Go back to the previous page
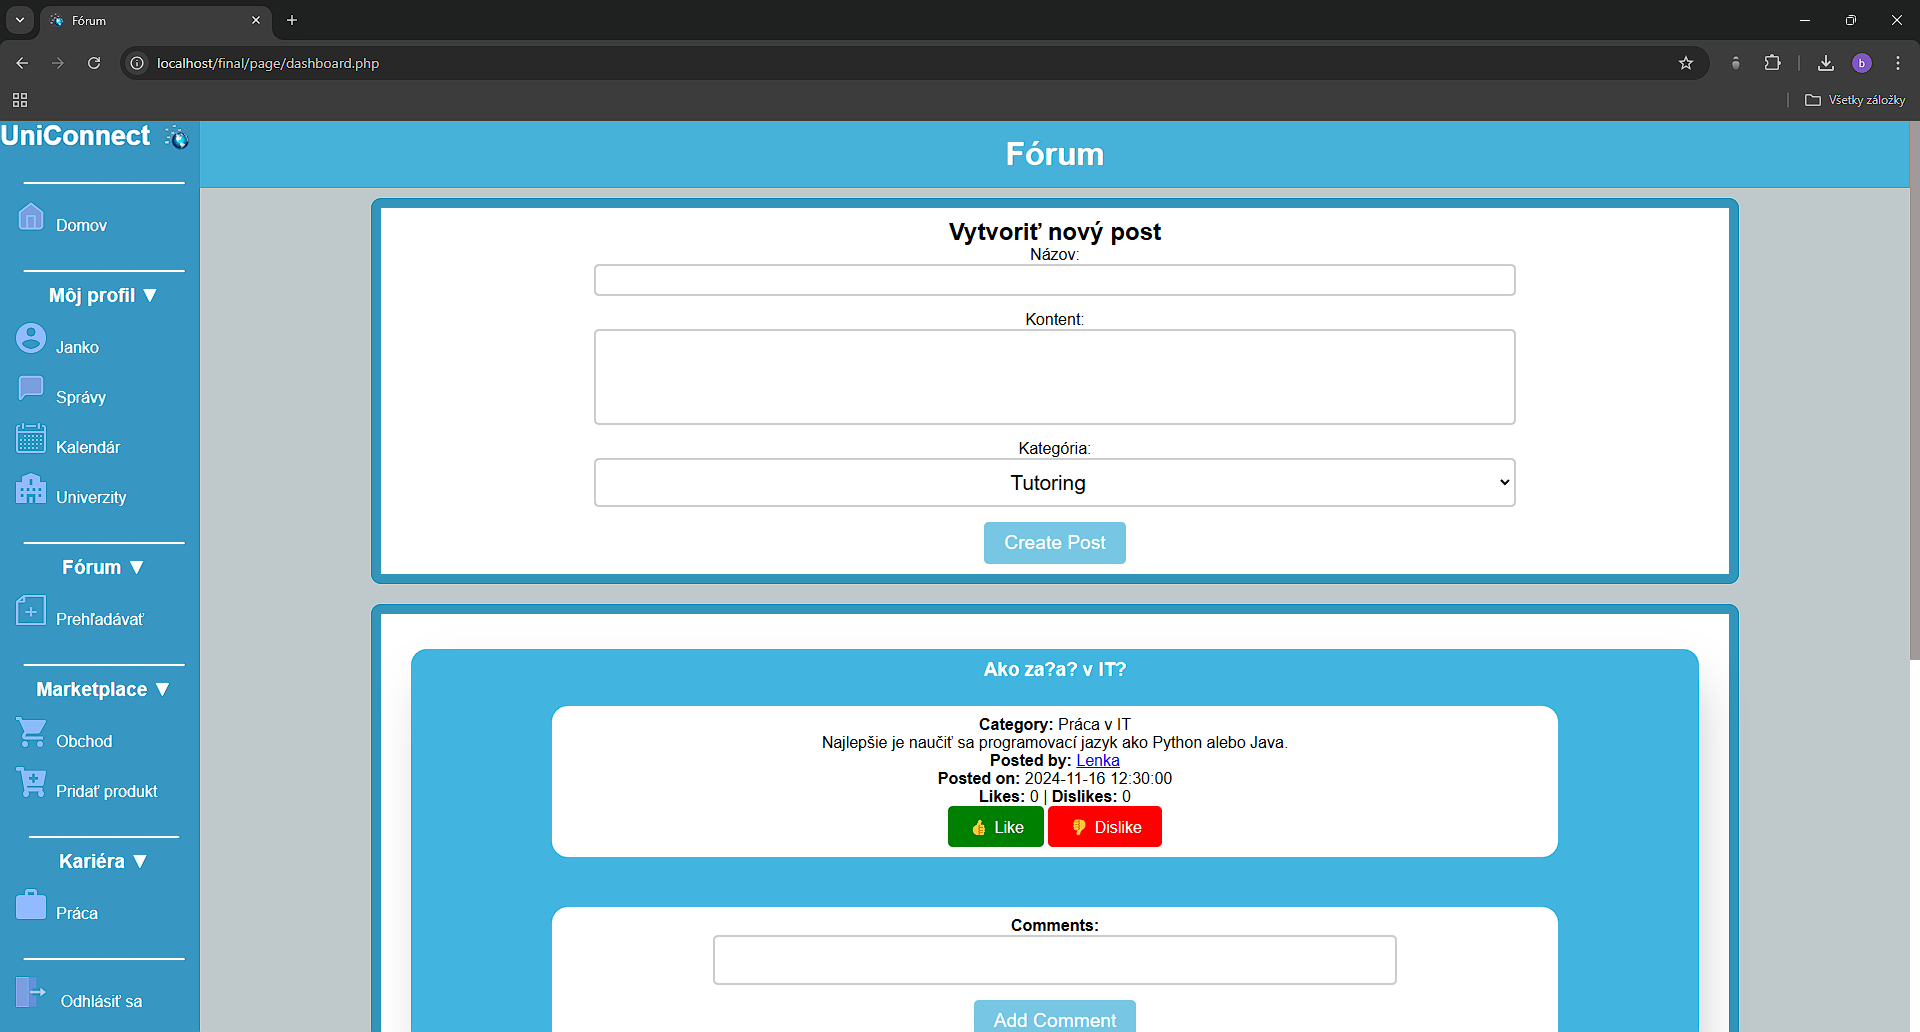 point(22,63)
